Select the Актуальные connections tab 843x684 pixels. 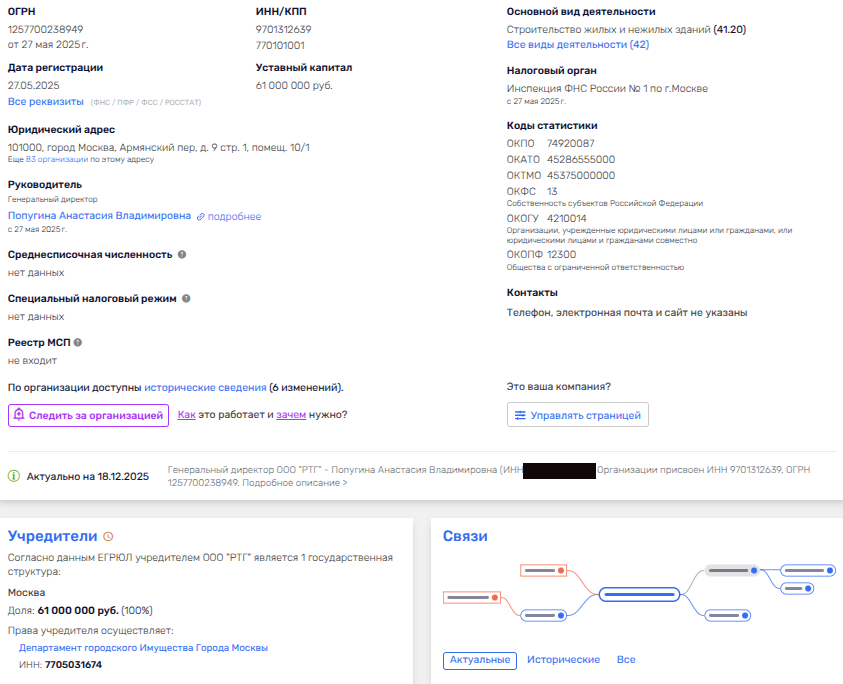(x=480, y=660)
